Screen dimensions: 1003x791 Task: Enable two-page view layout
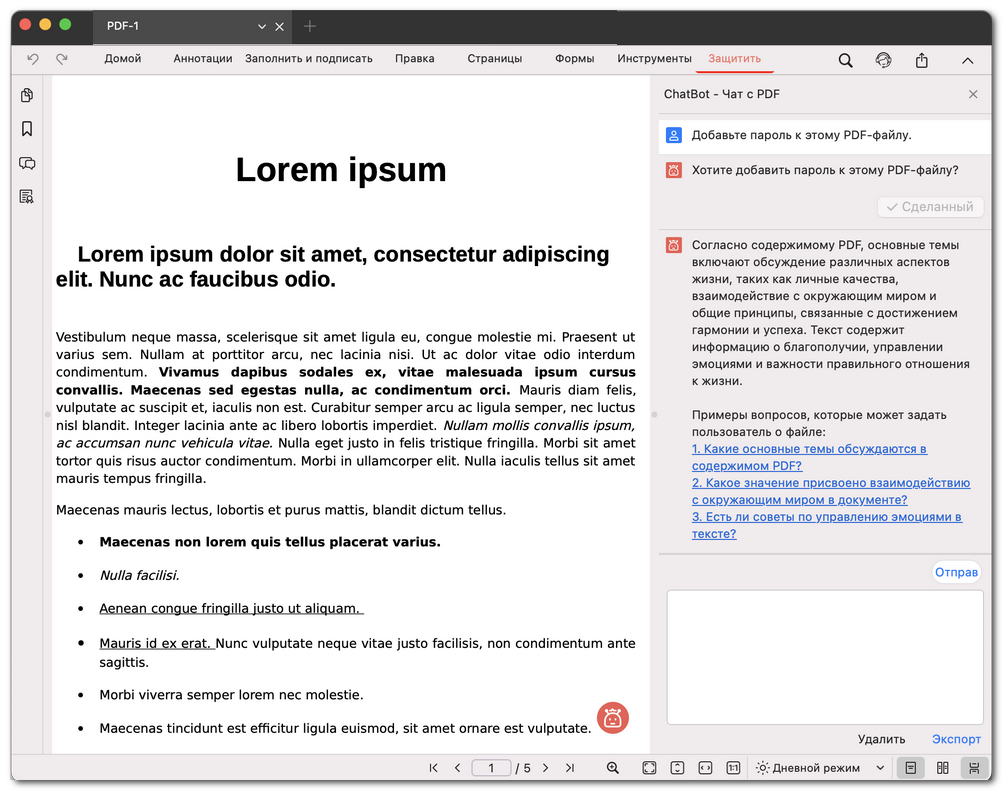click(x=942, y=768)
